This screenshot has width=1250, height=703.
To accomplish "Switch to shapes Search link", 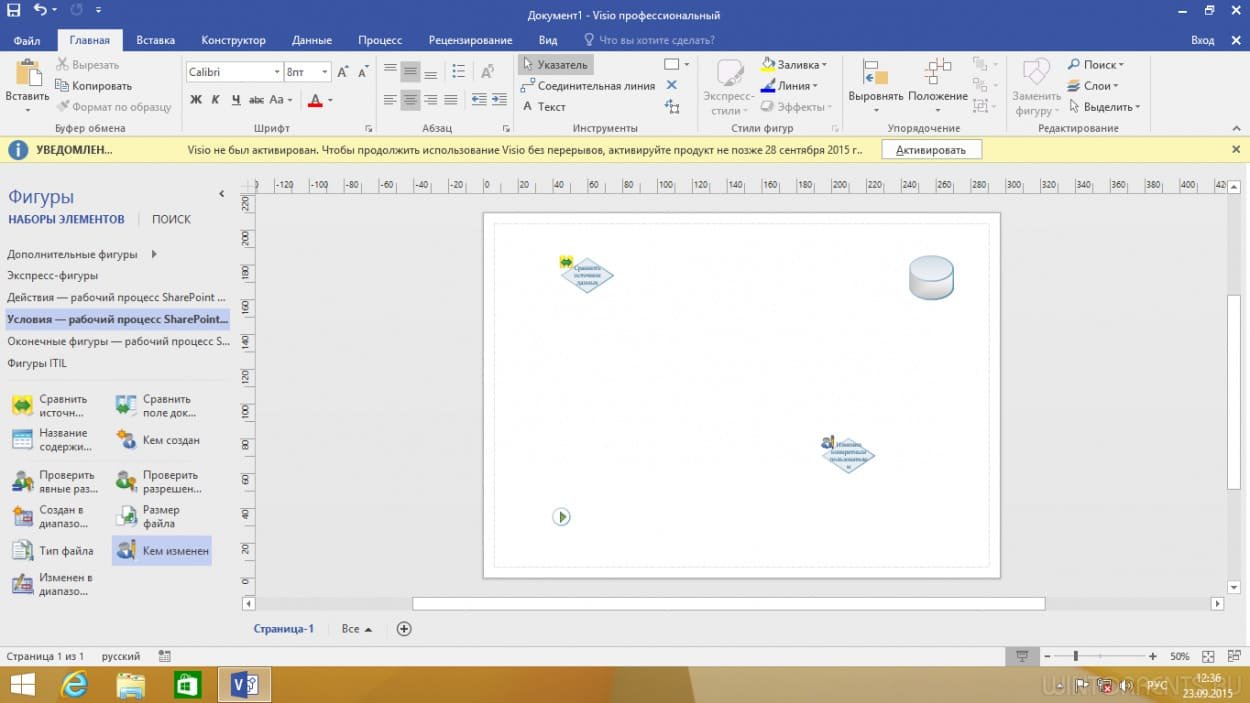I will click(171, 219).
